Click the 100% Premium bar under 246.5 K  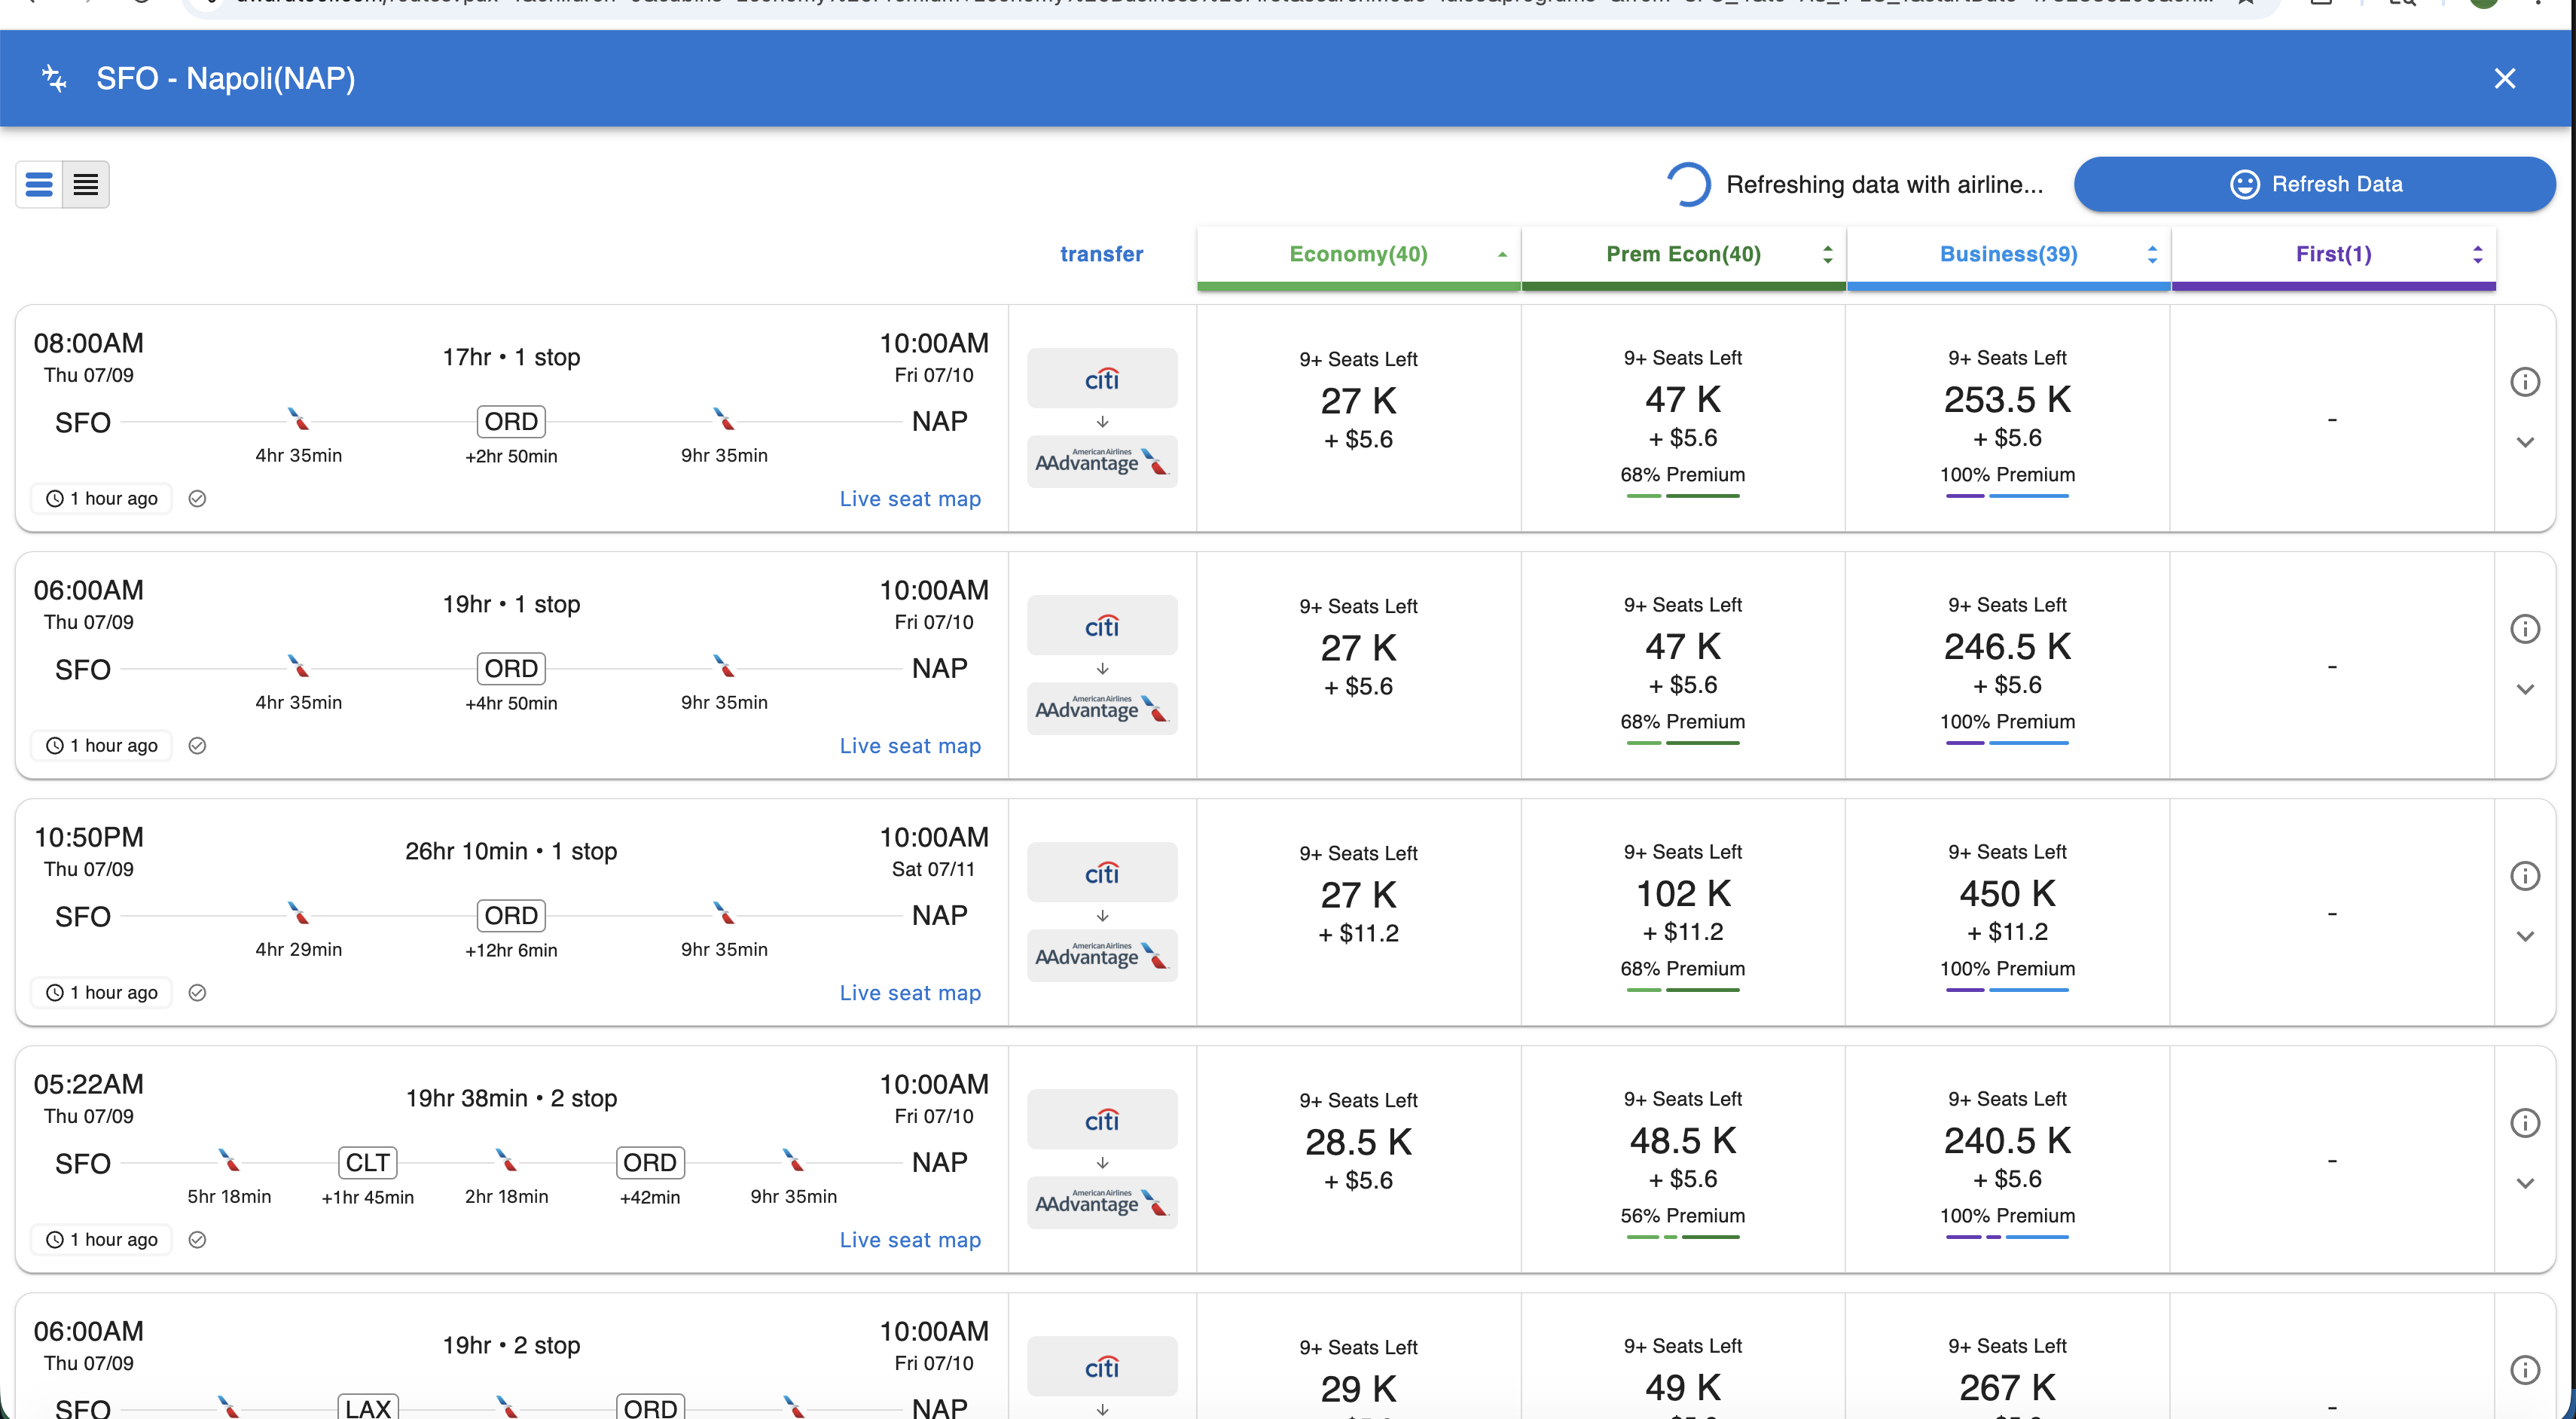click(2007, 743)
